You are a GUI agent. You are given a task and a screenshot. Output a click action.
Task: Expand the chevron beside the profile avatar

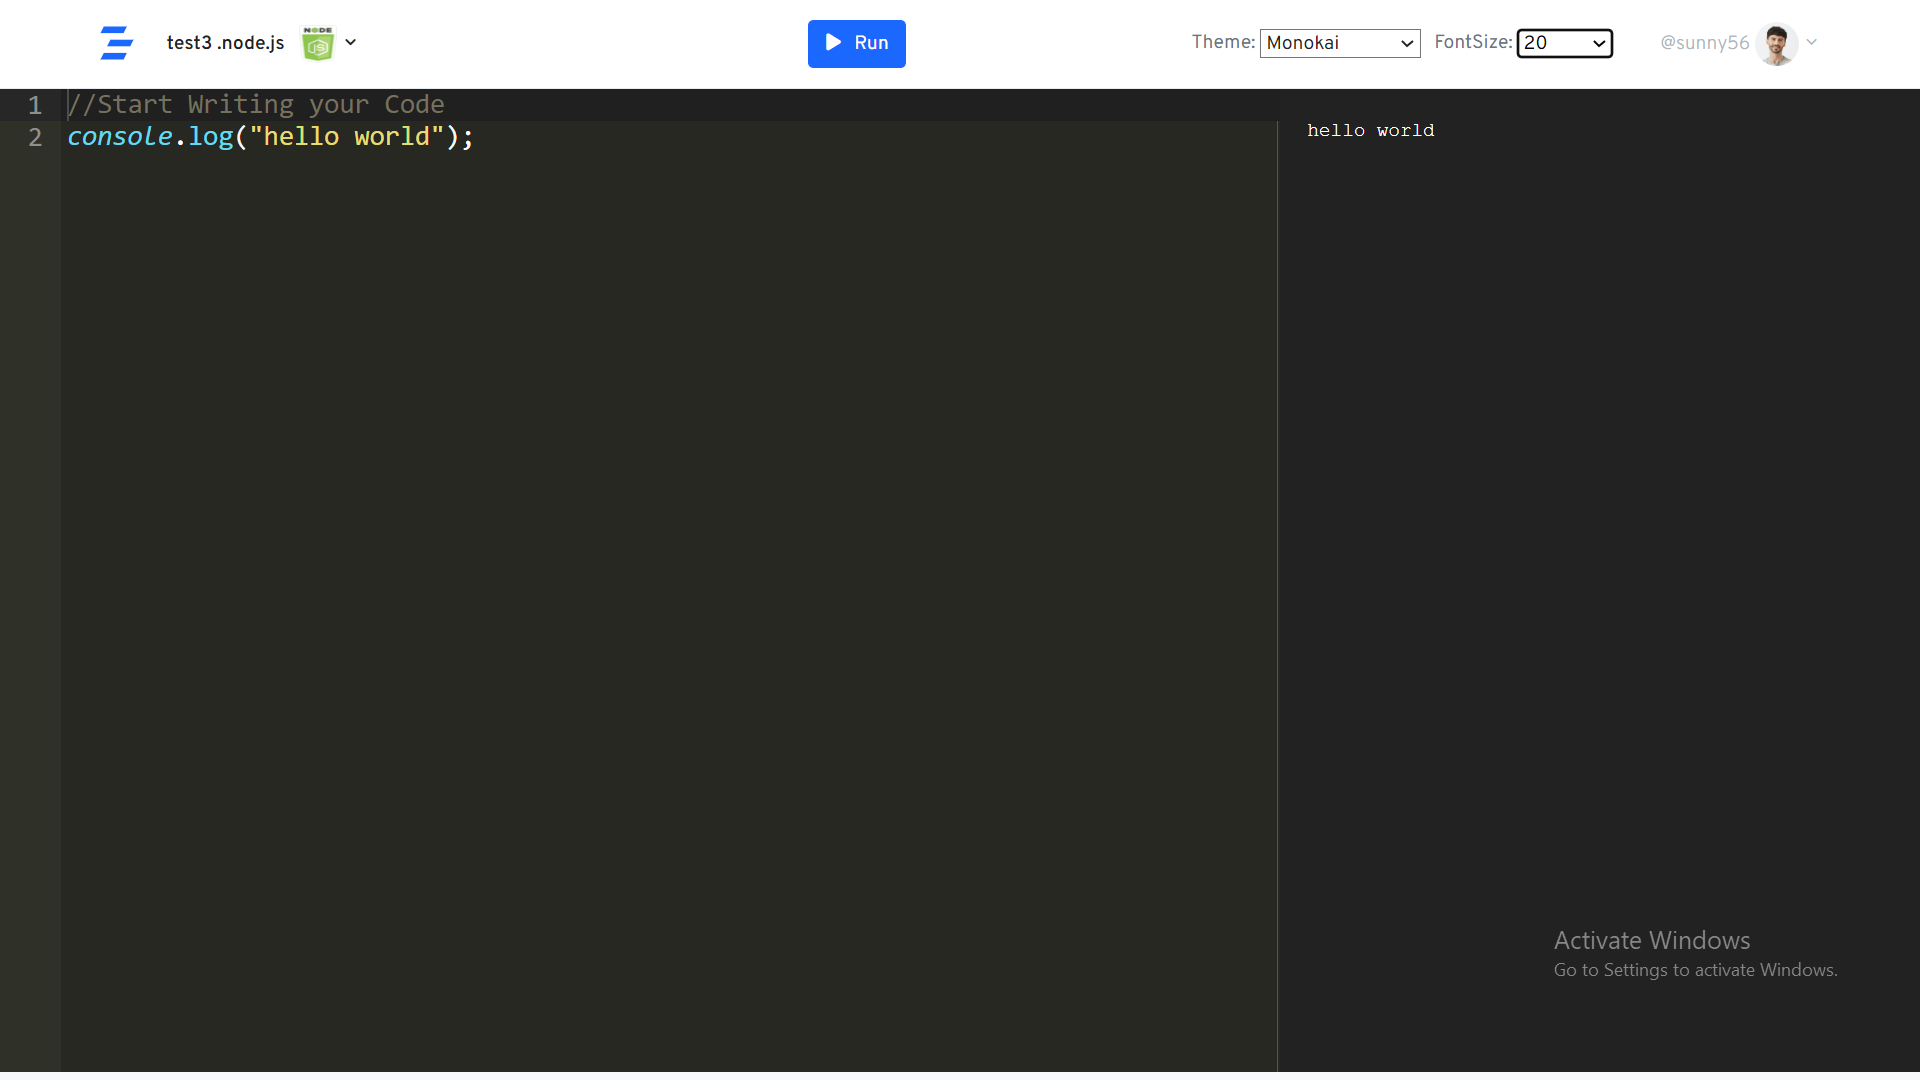click(1811, 42)
